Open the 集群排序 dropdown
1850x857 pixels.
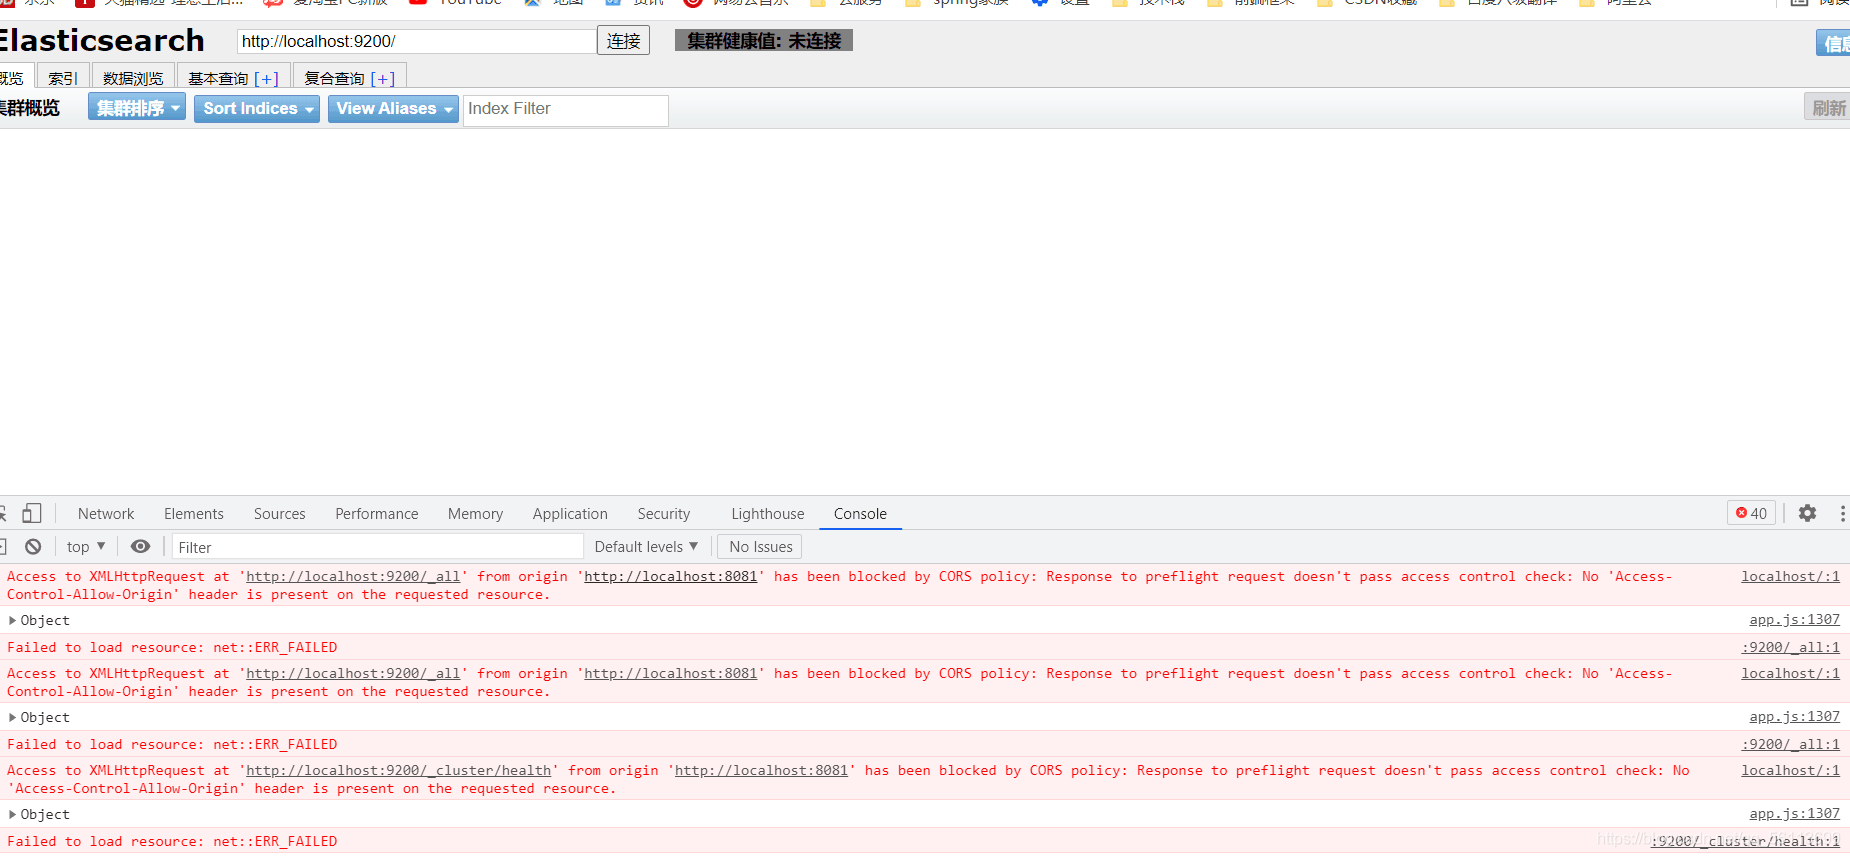click(137, 107)
